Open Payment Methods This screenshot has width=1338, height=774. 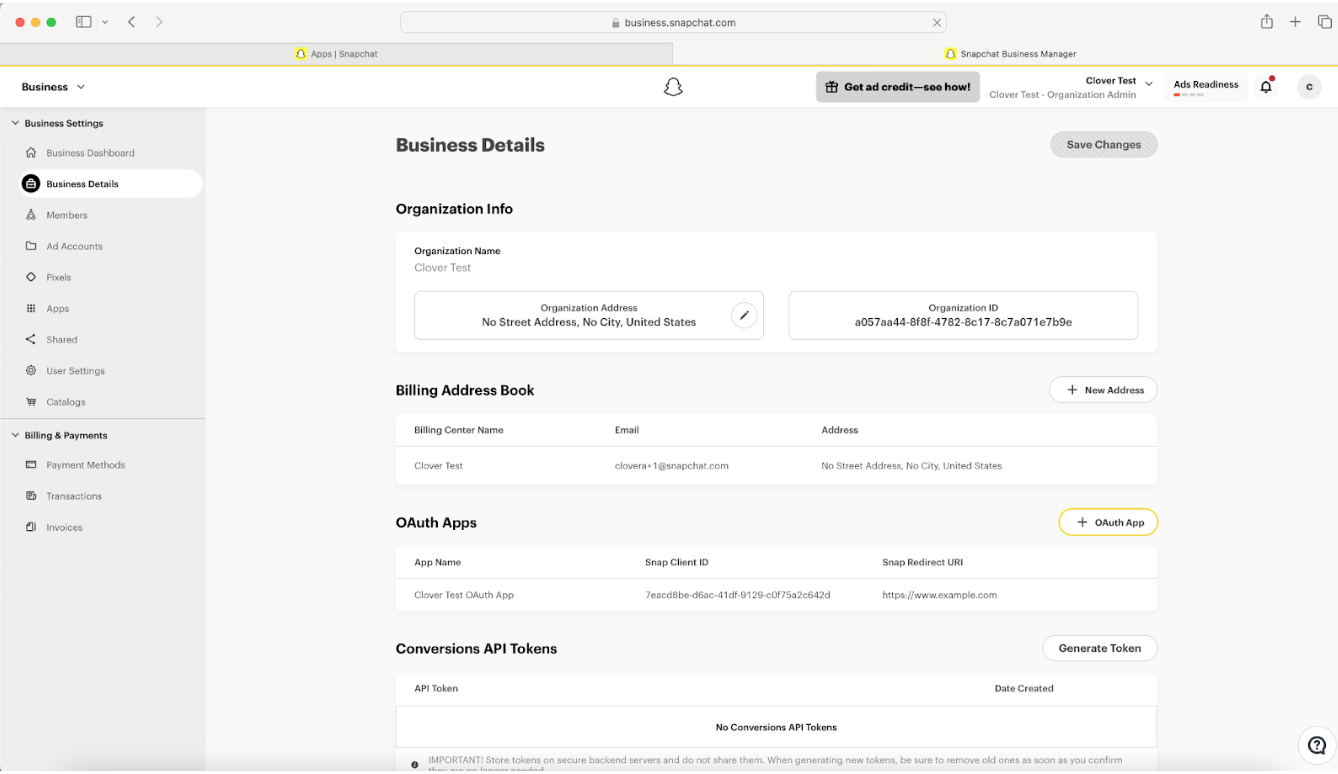click(86, 464)
